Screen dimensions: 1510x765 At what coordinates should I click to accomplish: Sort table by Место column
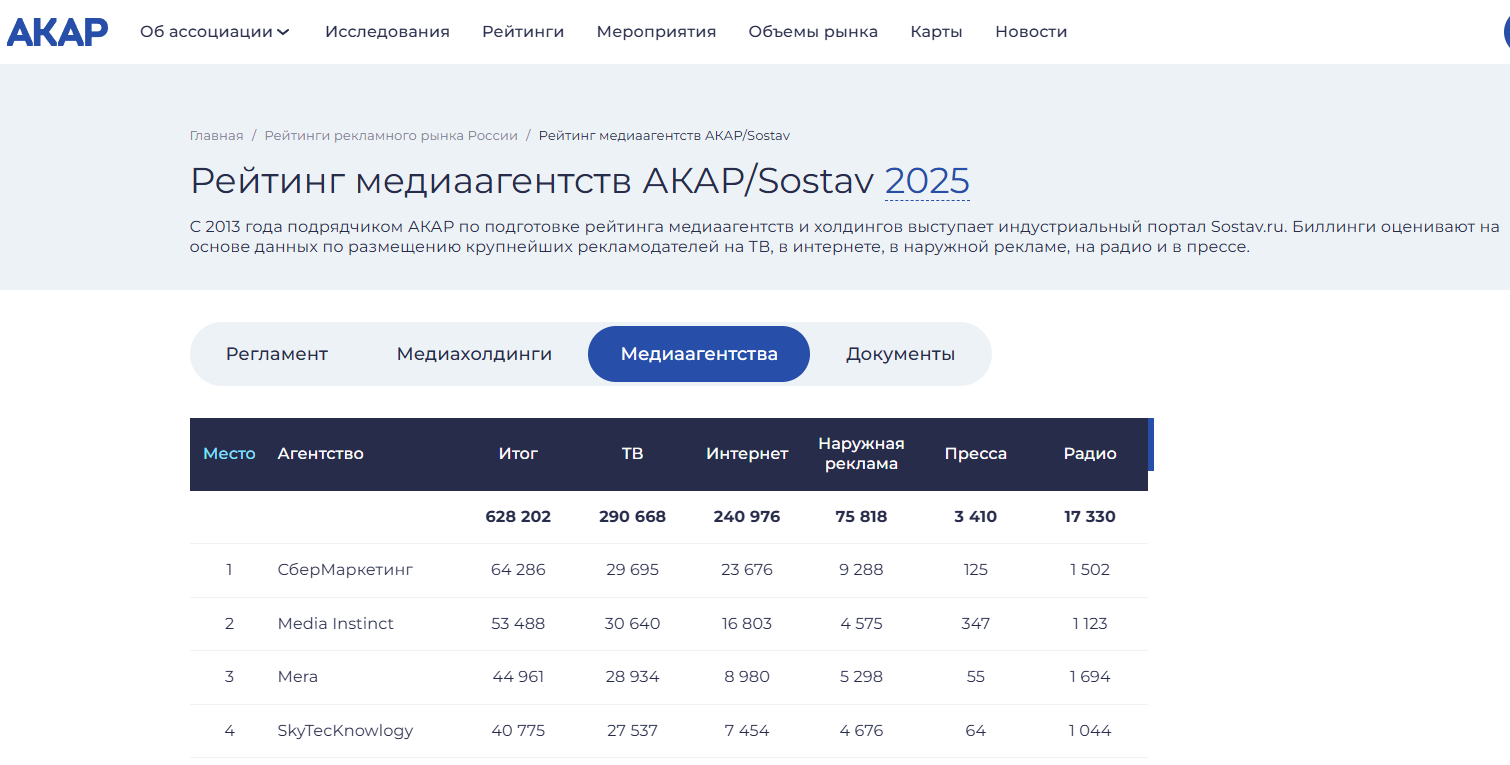click(229, 454)
